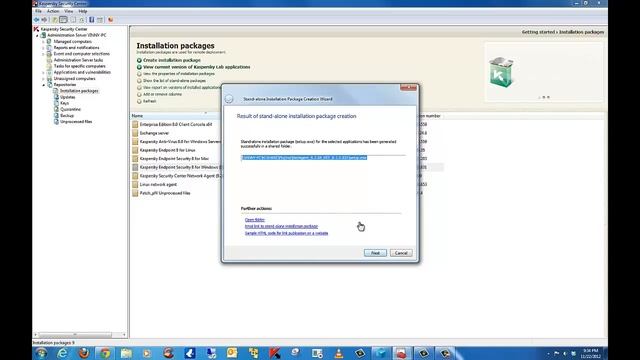Click the Reports and notifications tree icon

[49, 47]
